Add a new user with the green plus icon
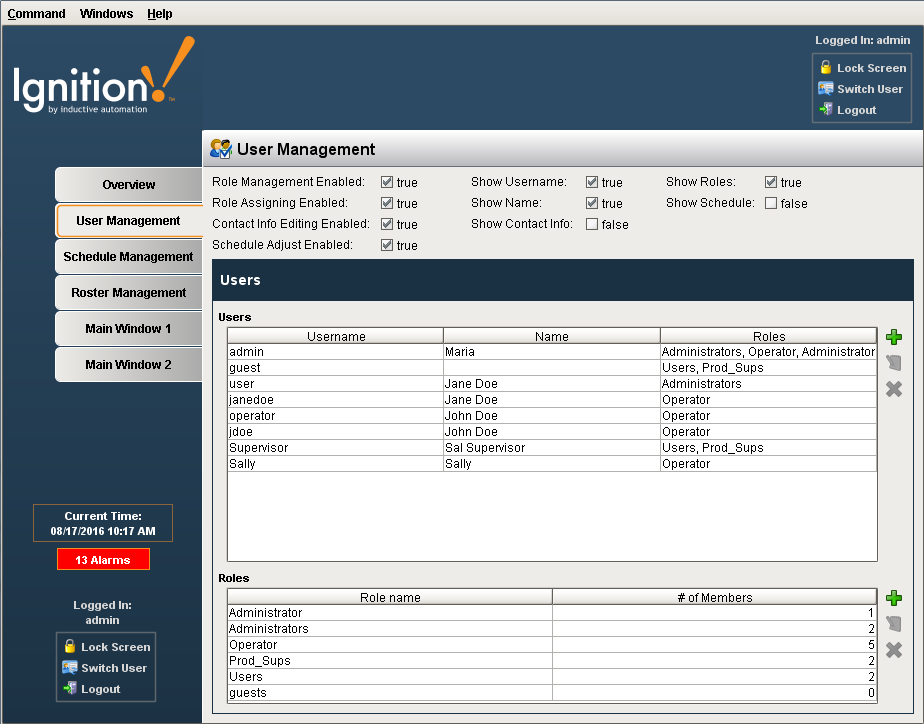Screen dimensions: 924x724 tap(893, 337)
